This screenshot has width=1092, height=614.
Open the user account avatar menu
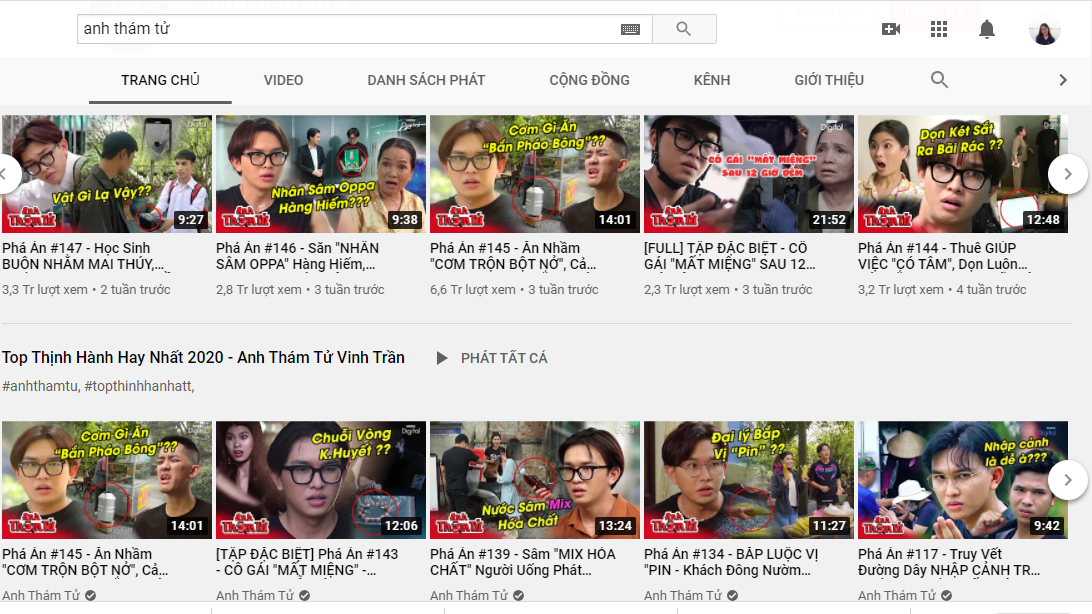(1044, 30)
